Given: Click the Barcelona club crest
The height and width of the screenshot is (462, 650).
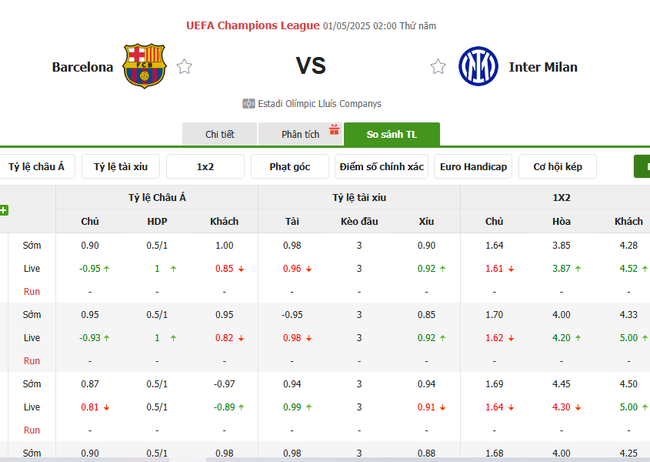Looking at the screenshot, I should [143, 66].
